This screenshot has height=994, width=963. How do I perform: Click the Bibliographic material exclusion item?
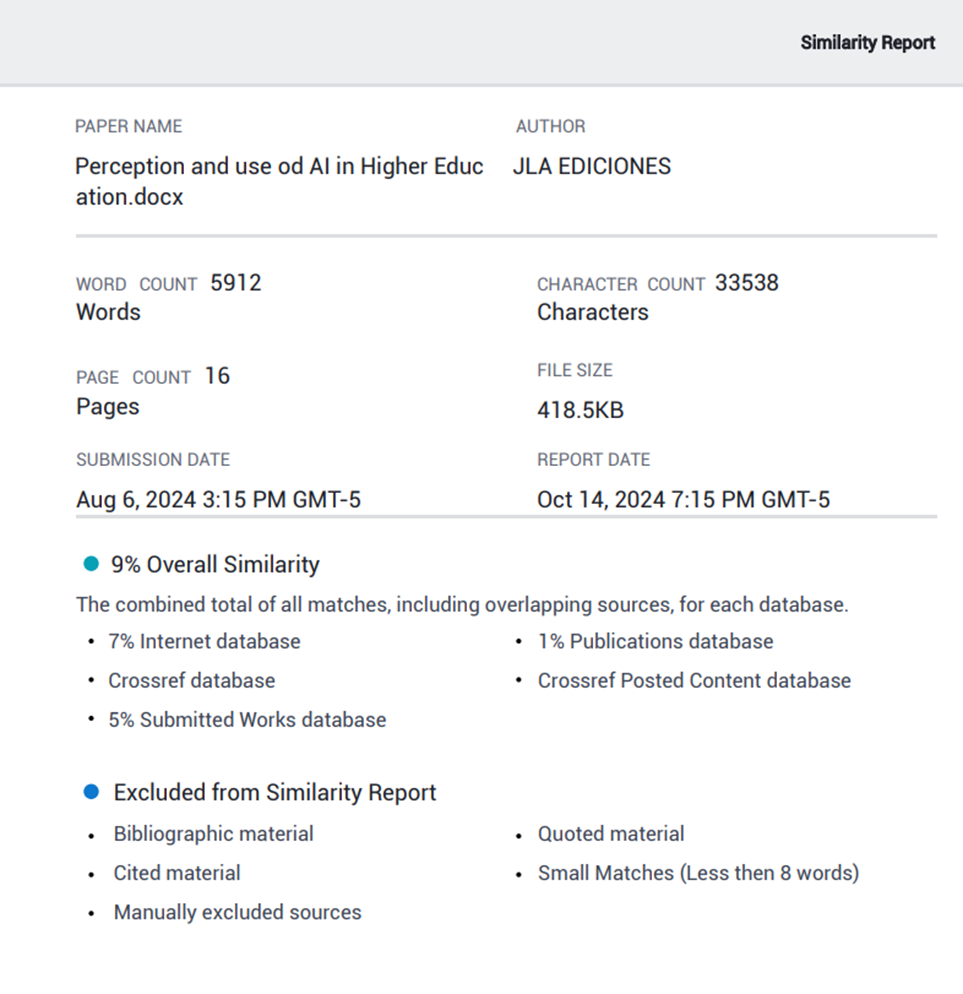click(x=213, y=833)
